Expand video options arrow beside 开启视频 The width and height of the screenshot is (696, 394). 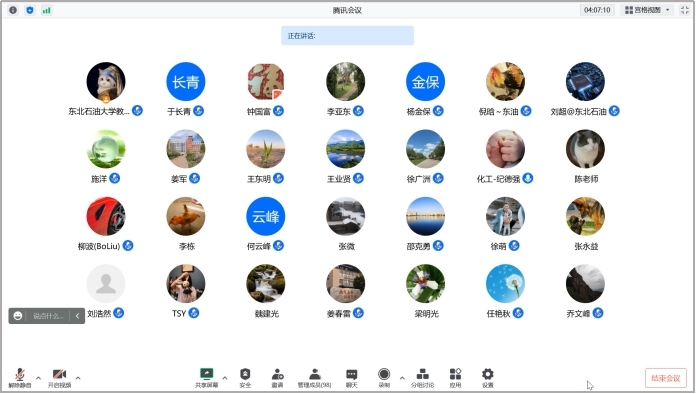[78, 378]
